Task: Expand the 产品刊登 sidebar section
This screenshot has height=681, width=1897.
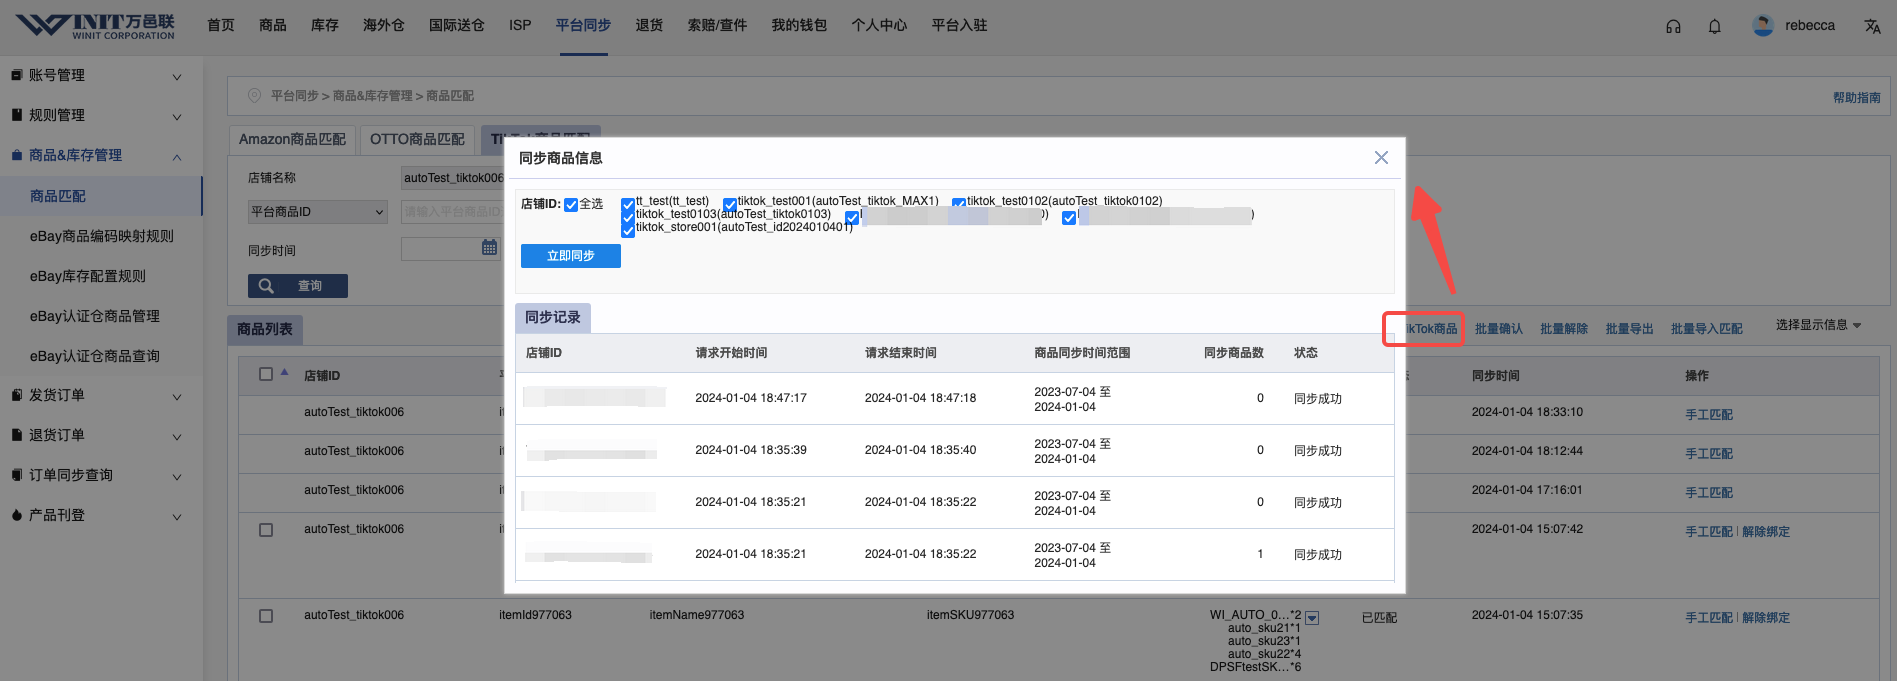Action: [x=177, y=517]
